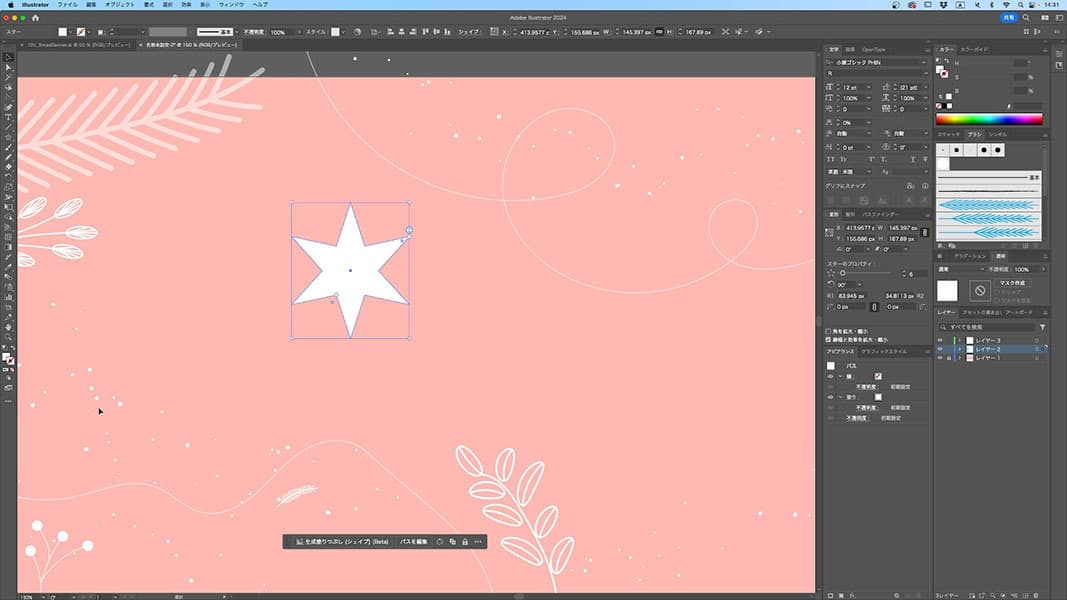Viewport: 1067px width, 600px height.
Task: Toggle the 線幅と効果を拡大・縮小 checkbox
Action: 829,339
